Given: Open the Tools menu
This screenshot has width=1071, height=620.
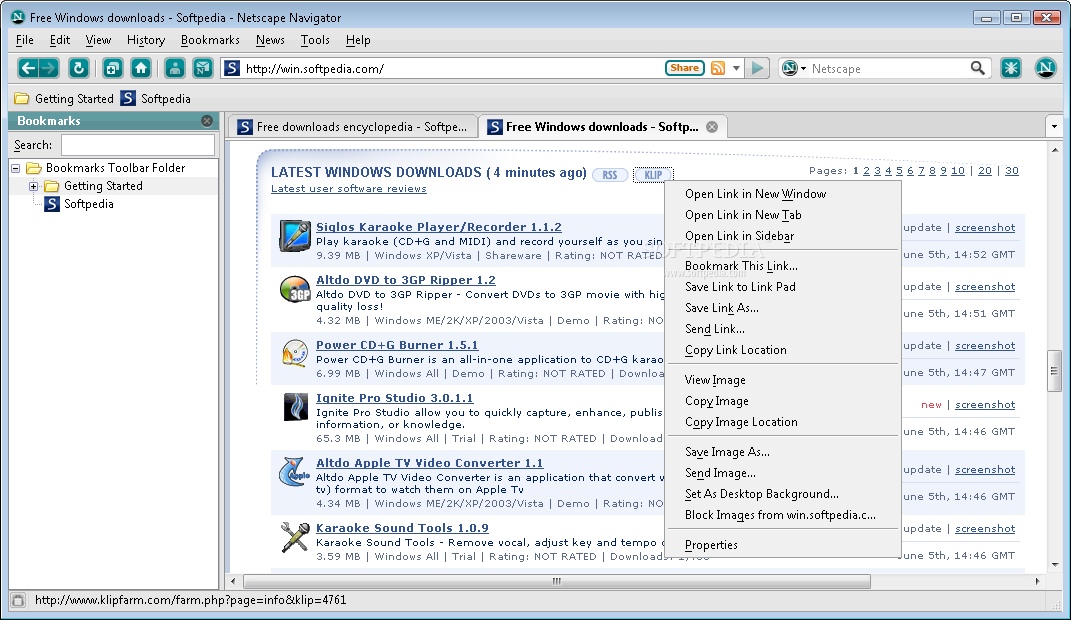Looking at the screenshot, I should [315, 40].
